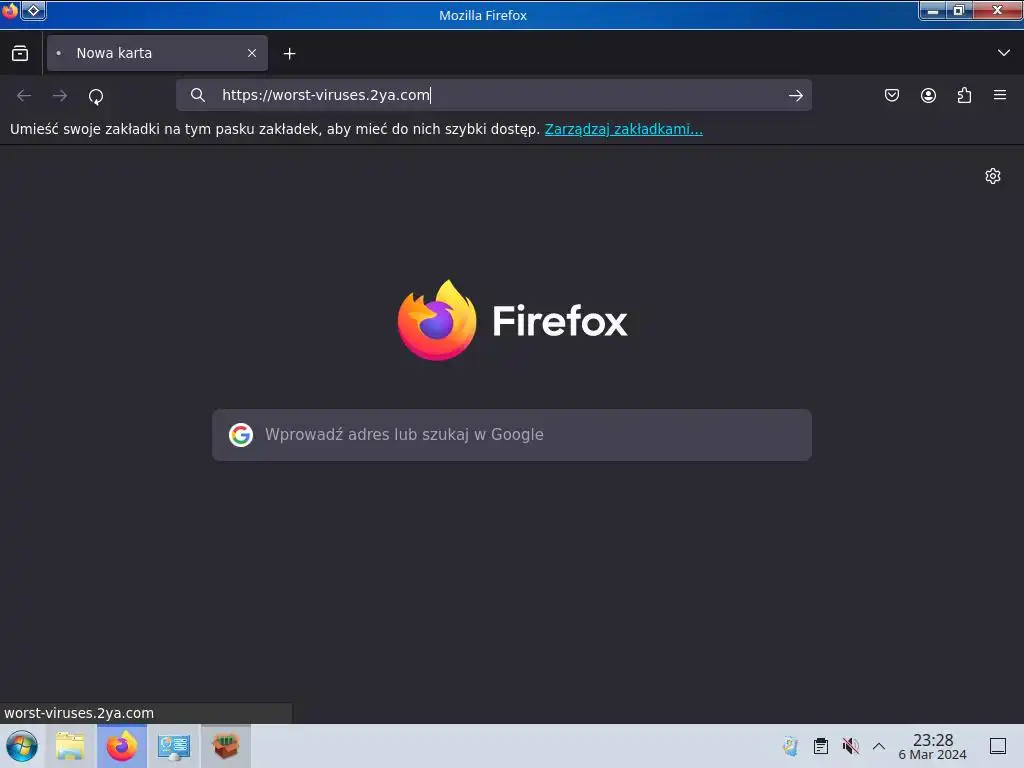Expand hidden system tray icons
The image size is (1024, 768).
879,746
